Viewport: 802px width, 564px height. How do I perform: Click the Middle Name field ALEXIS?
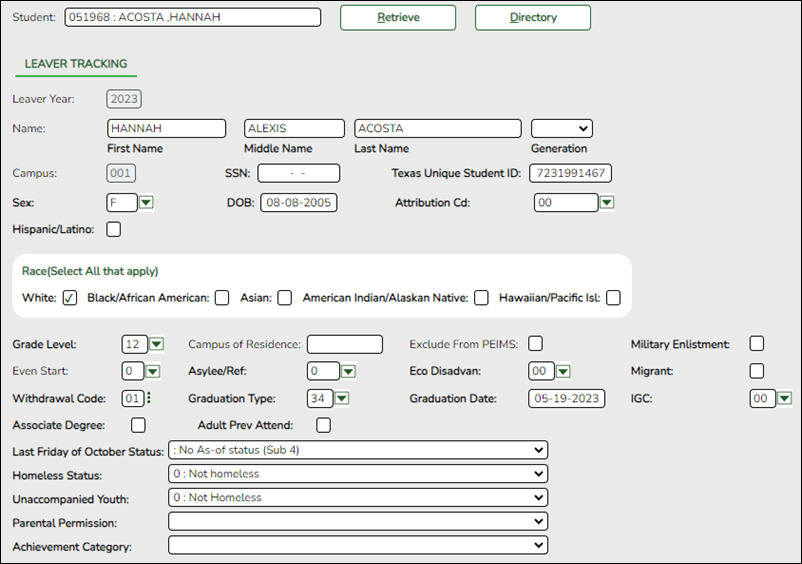[294, 128]
